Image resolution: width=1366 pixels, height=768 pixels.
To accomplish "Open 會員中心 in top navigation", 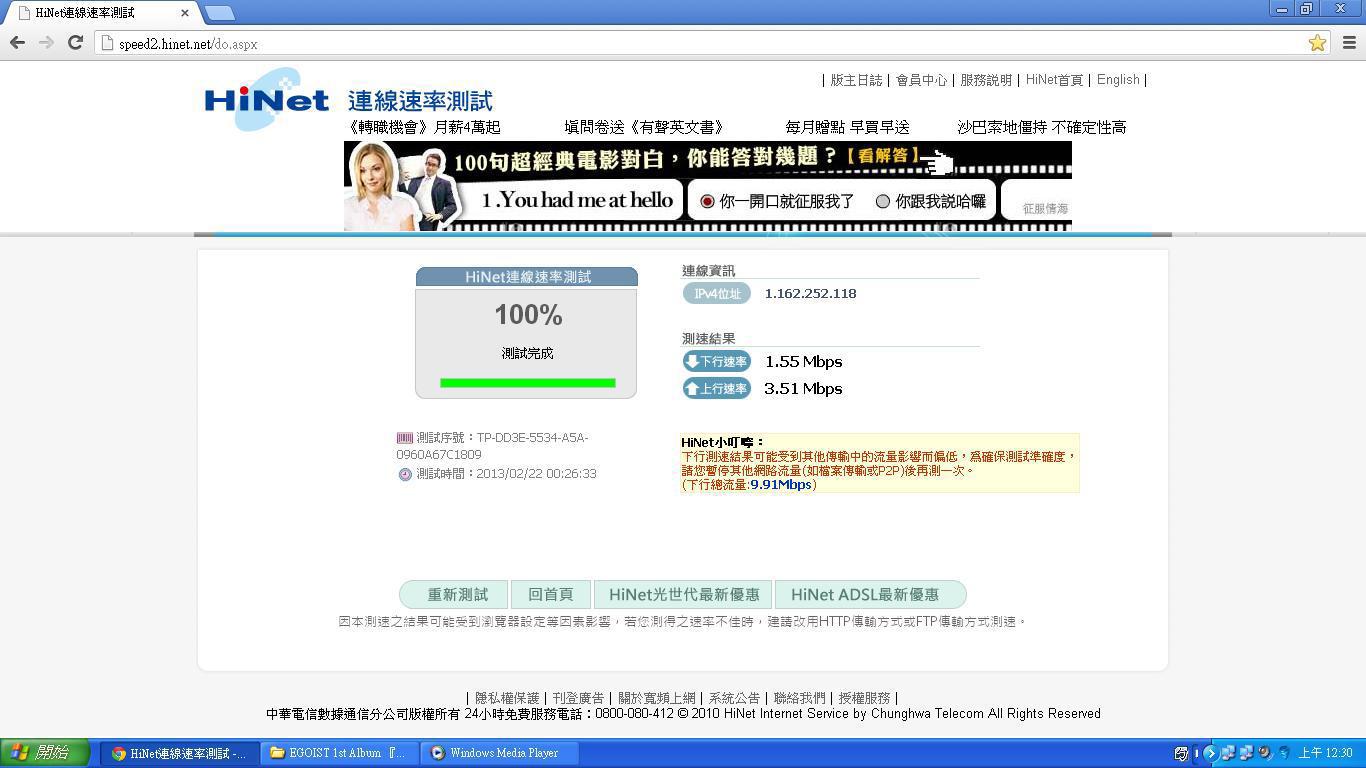I will 921,80.
